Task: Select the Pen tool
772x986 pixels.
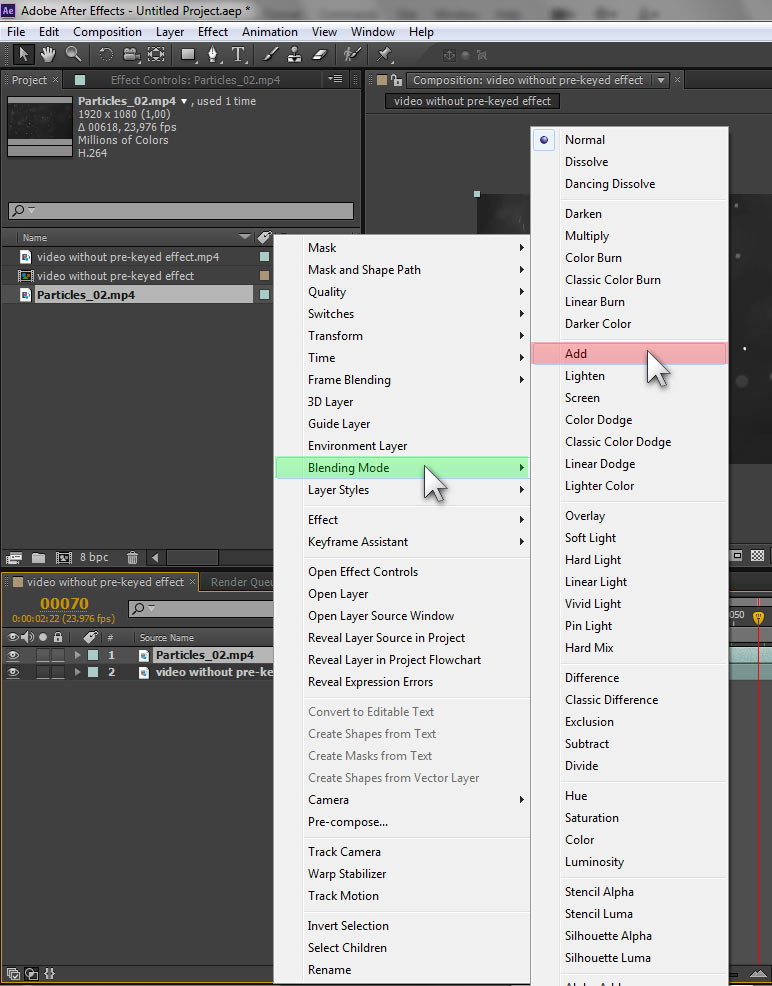Action: tap(213, 55)
